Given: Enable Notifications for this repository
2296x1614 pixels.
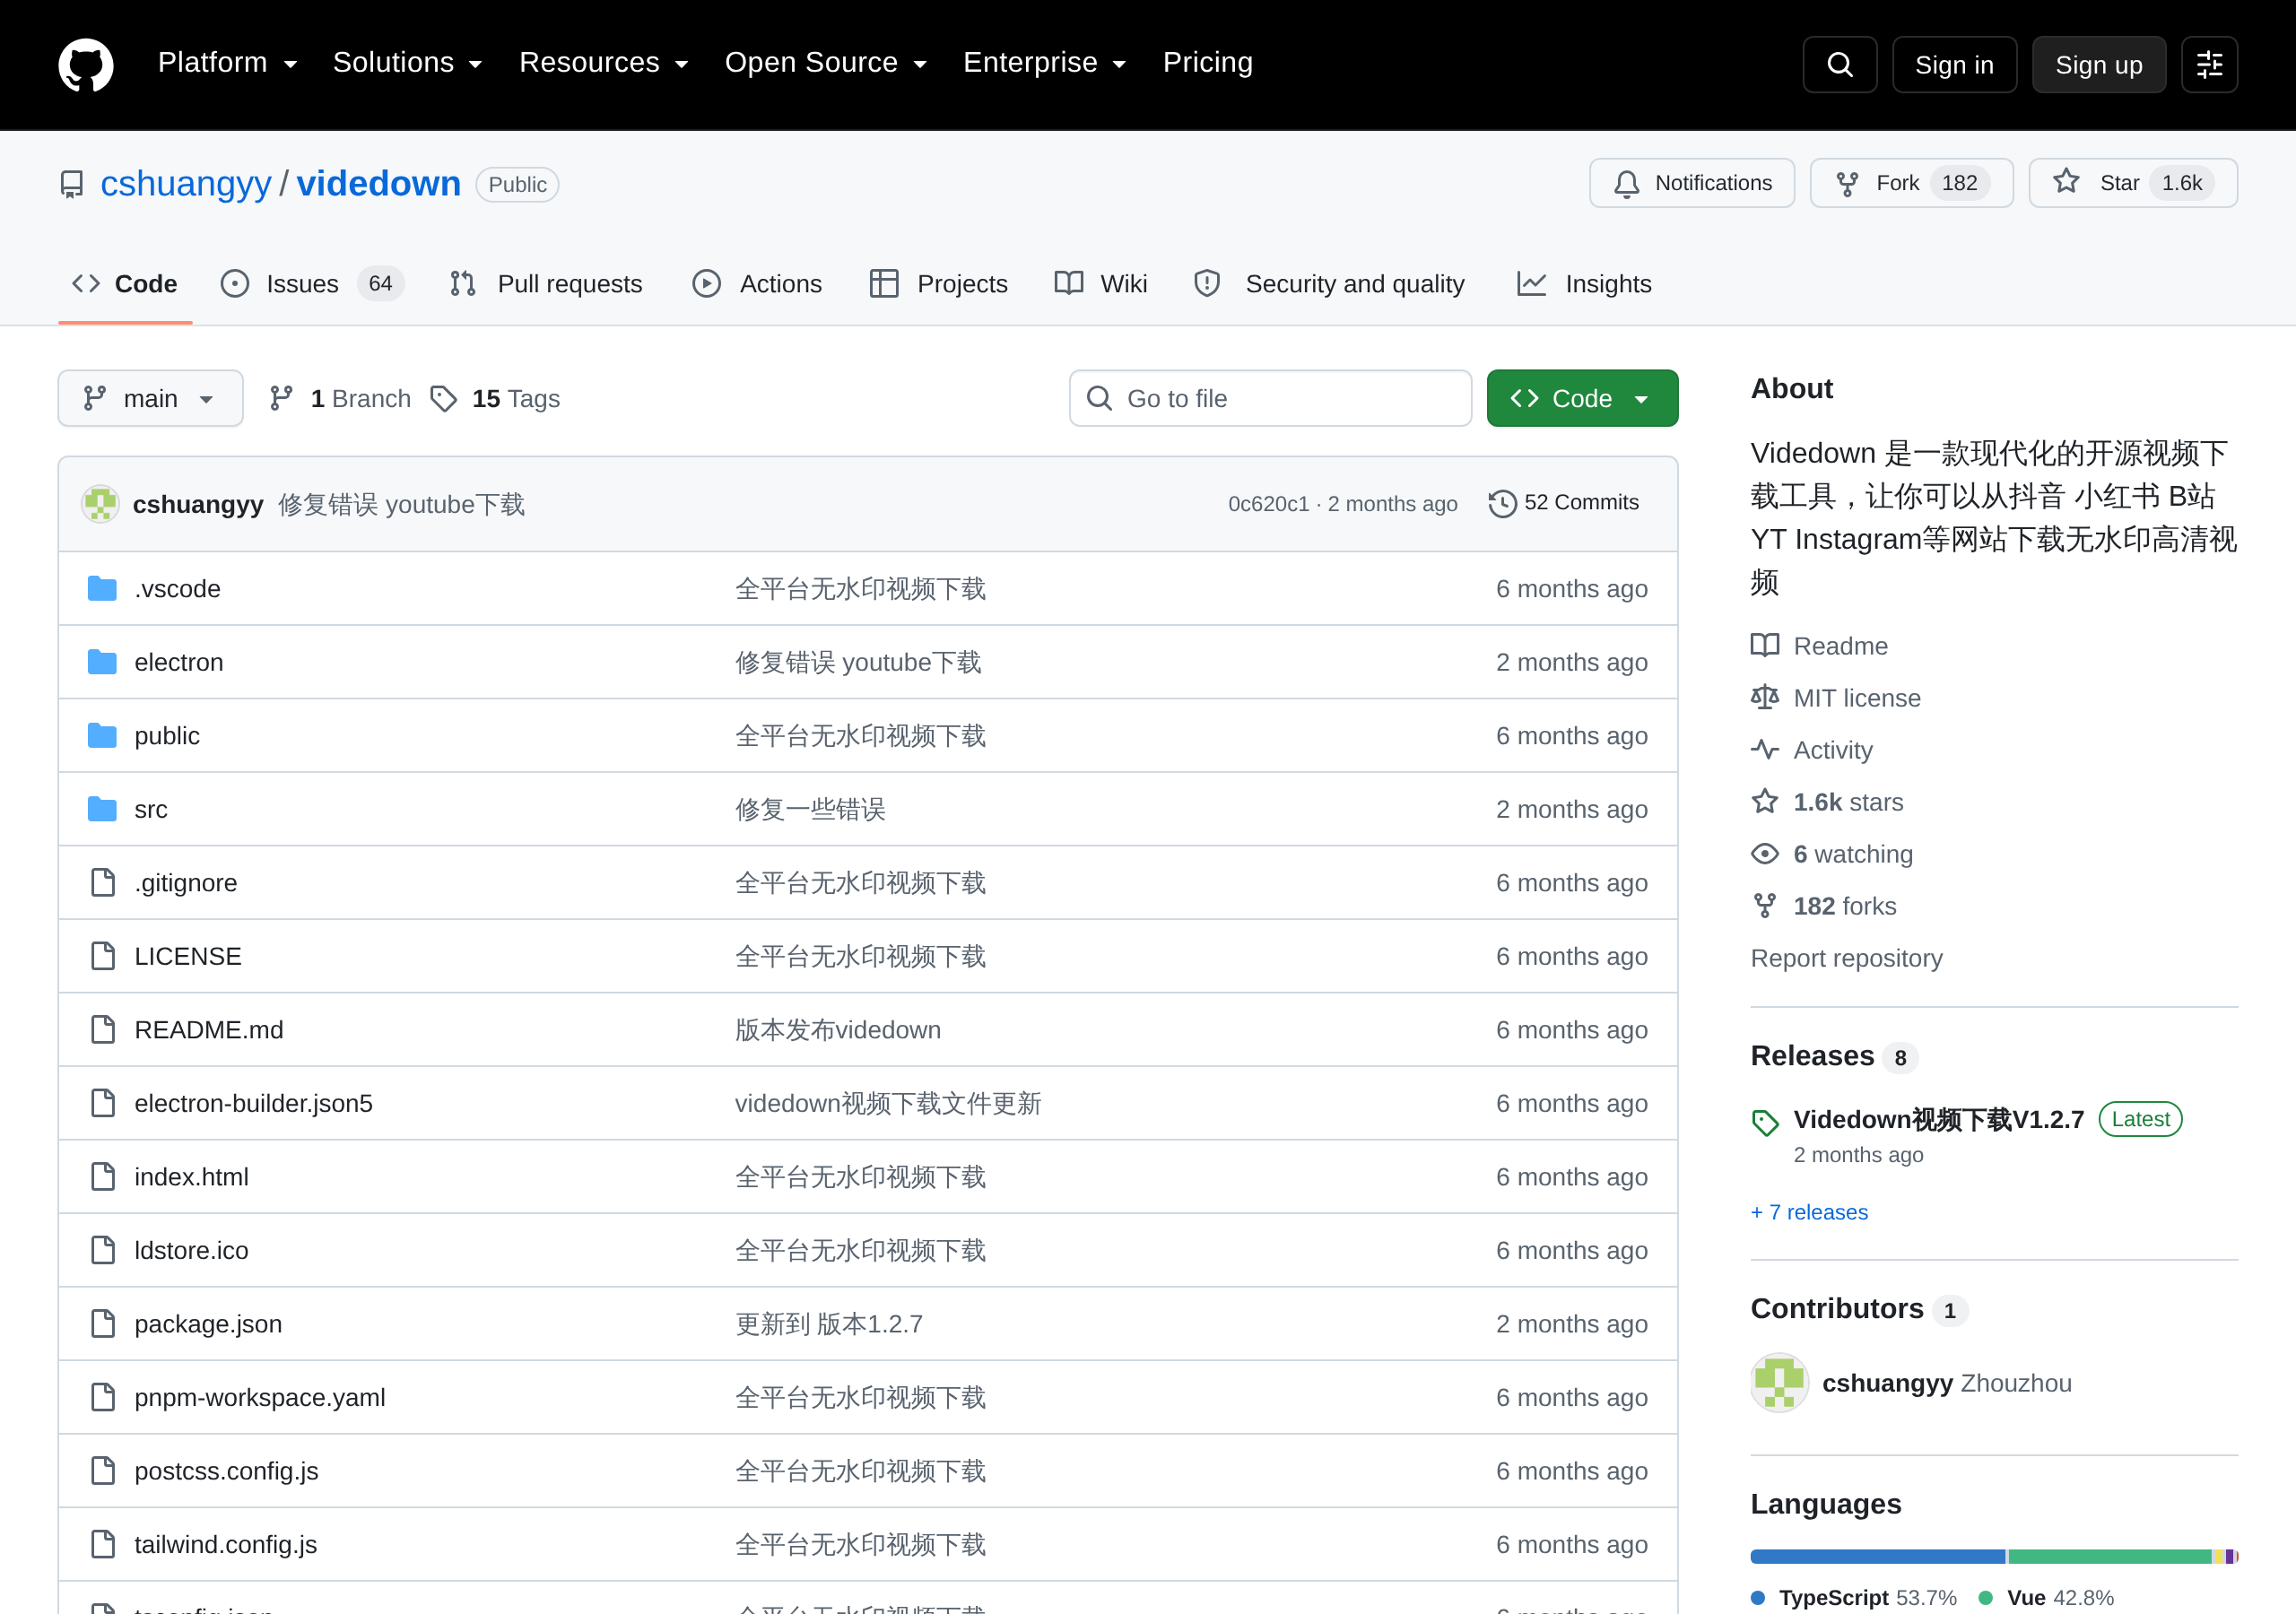Looking at the screenshot, I should pos(1692,183).
